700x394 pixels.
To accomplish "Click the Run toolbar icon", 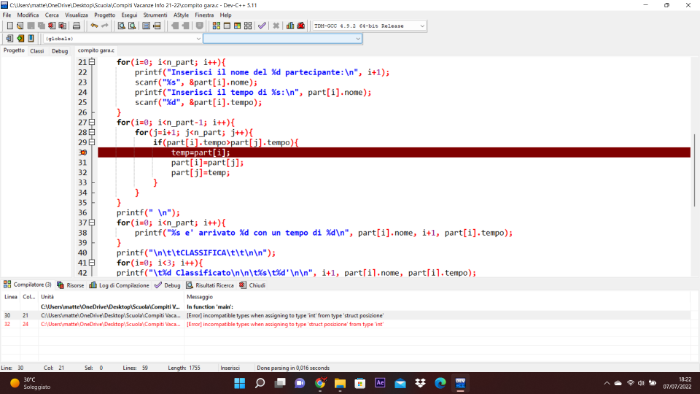I will 227,26.
